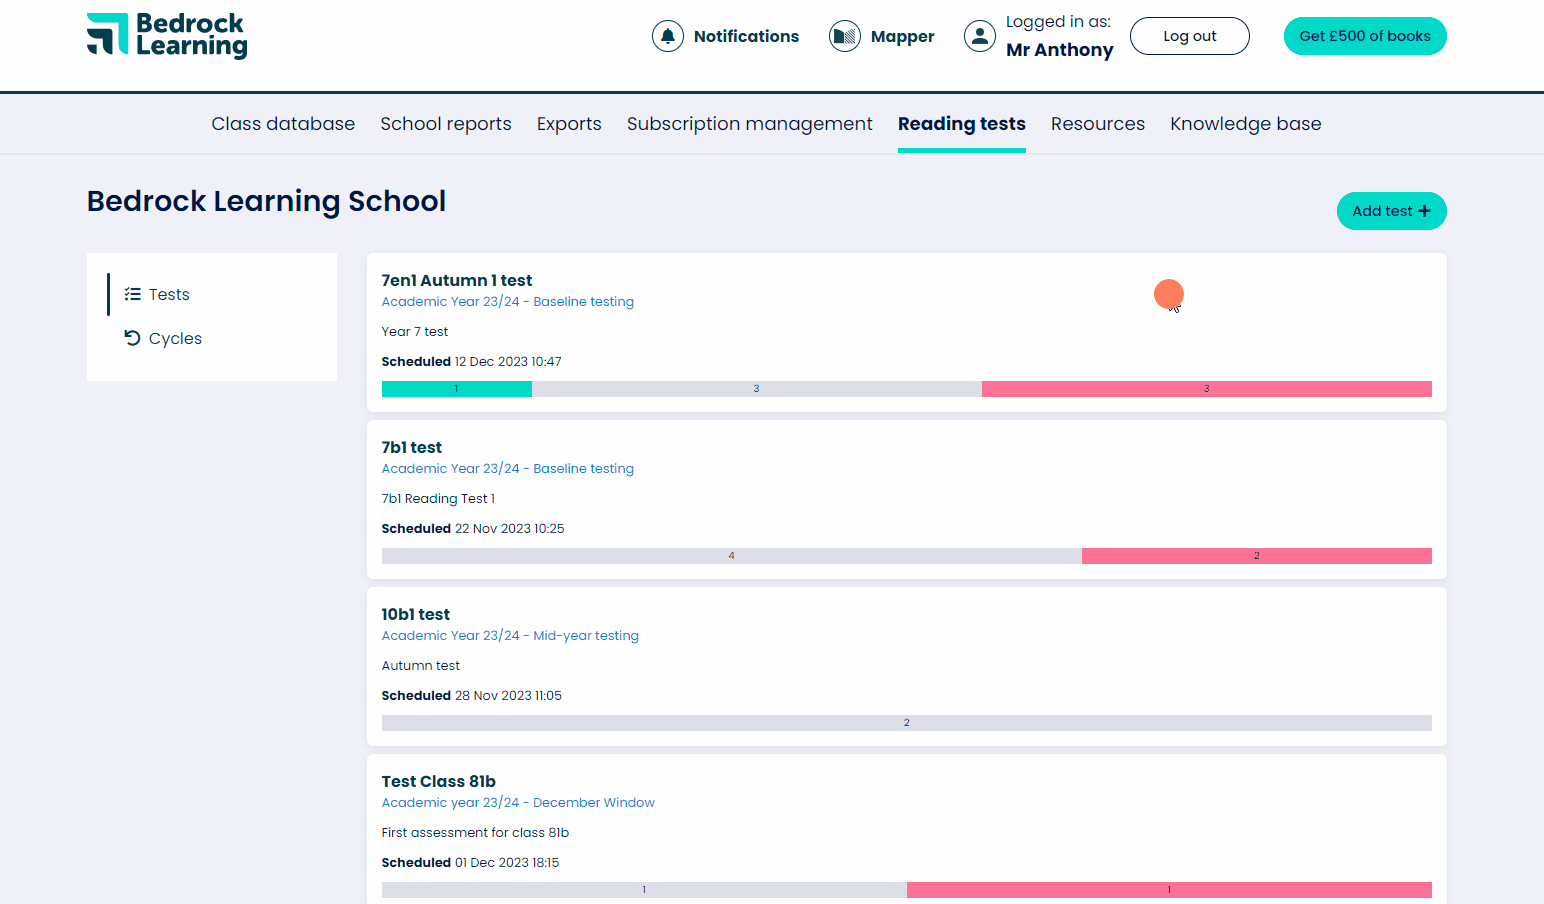Click the plus icon on Add test
The width and height of the screenshot is (1544, 904).
[1425, 210]
